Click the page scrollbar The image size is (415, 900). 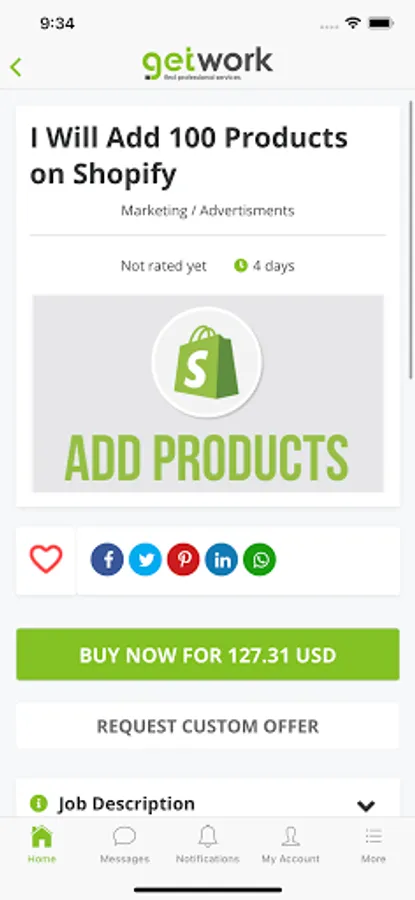coord(410,240)
